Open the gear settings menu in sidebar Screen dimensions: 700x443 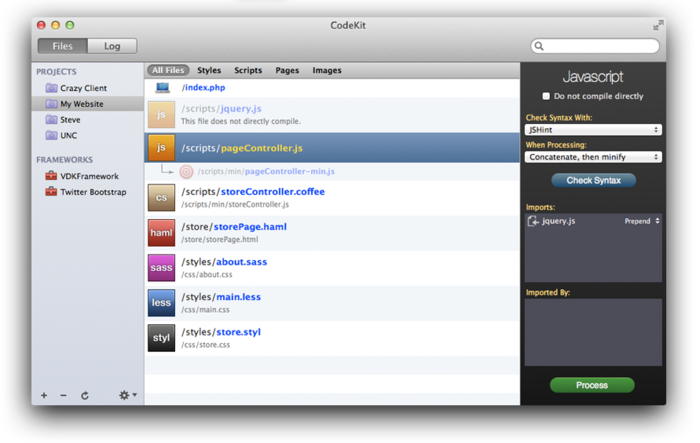coord(127,396)
